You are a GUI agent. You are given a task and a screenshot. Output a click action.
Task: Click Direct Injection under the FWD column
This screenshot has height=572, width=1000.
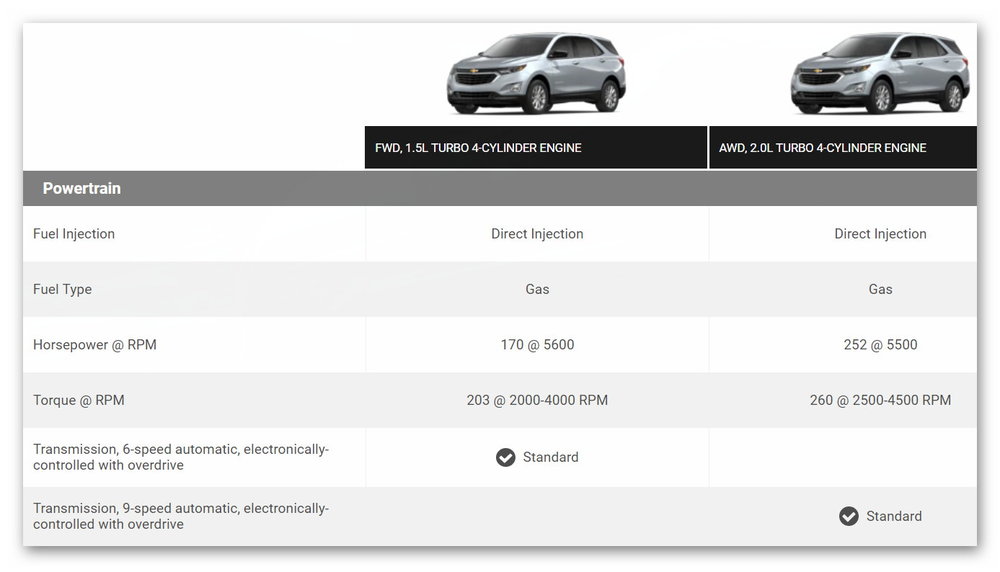(x=537, y=234)
